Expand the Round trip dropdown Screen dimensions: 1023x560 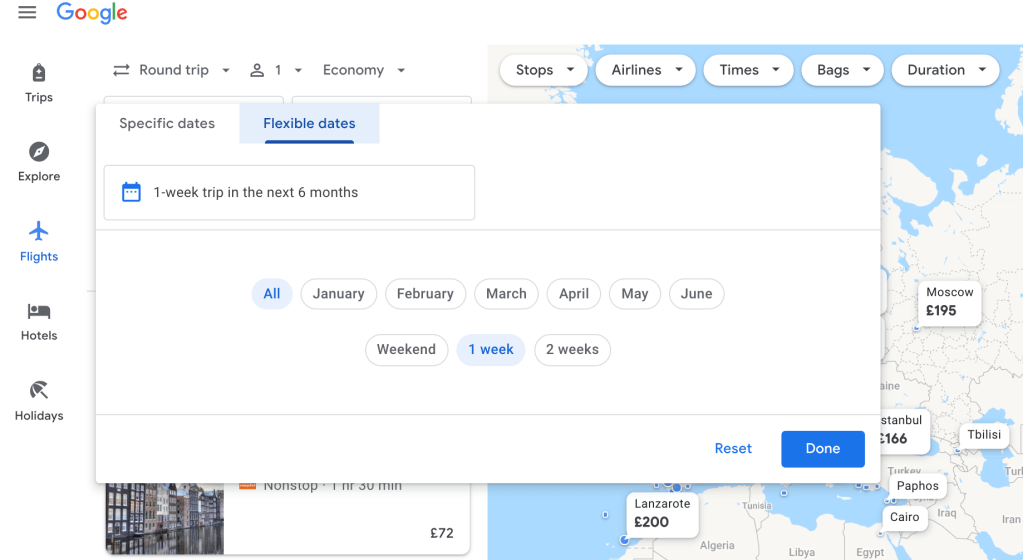[x=171, y=70]
